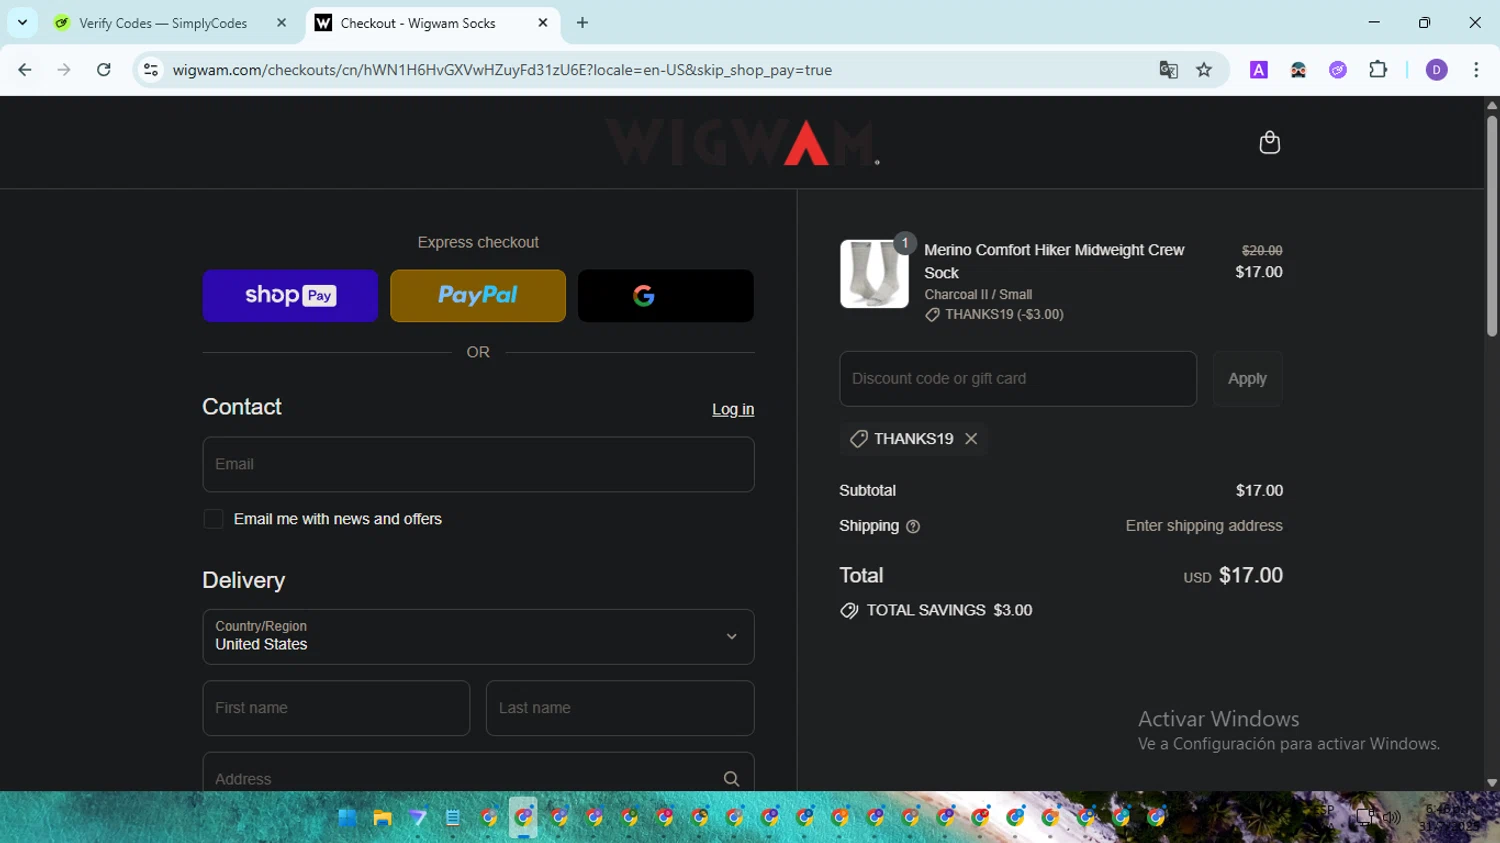
Task: Open the volume control in system tray
Action: 1391,818
